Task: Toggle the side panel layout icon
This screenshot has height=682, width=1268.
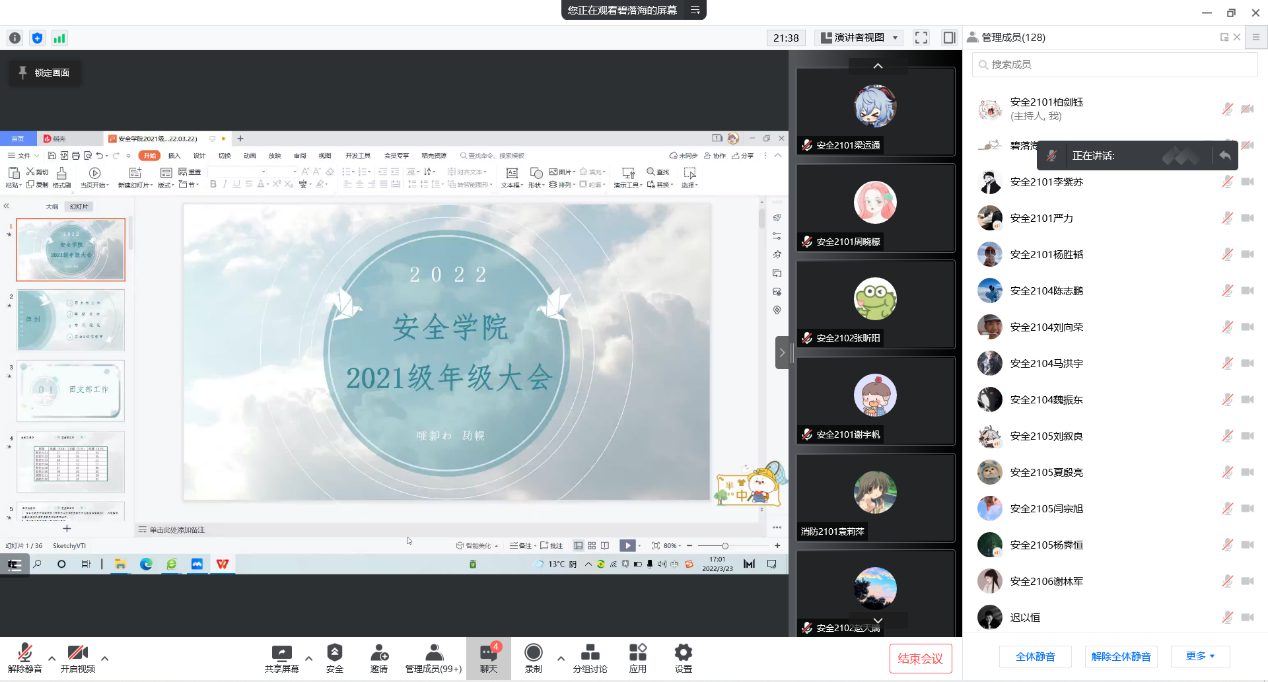Action: (949, 37)
